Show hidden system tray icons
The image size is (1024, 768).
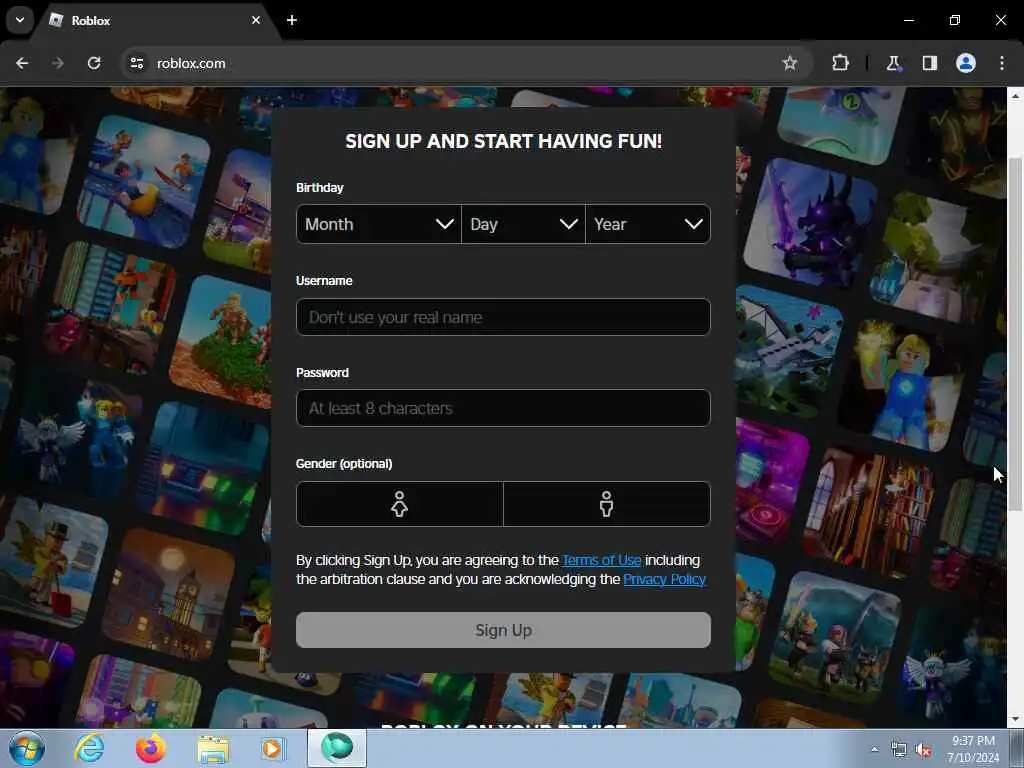[x=874, y=749]
